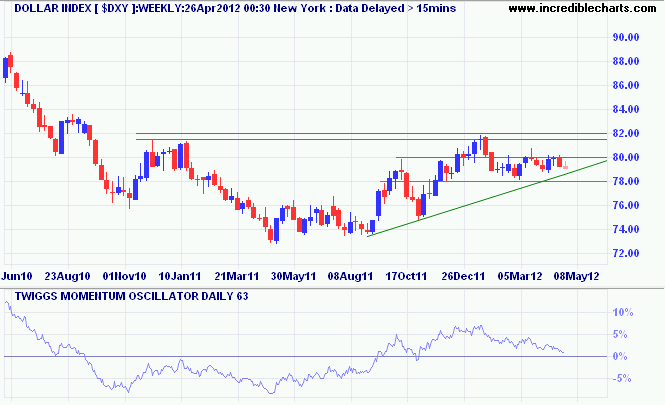The image size is (665, 405).
Task: Click the 76.00 price axis label
Action: [x=626, y=205]
